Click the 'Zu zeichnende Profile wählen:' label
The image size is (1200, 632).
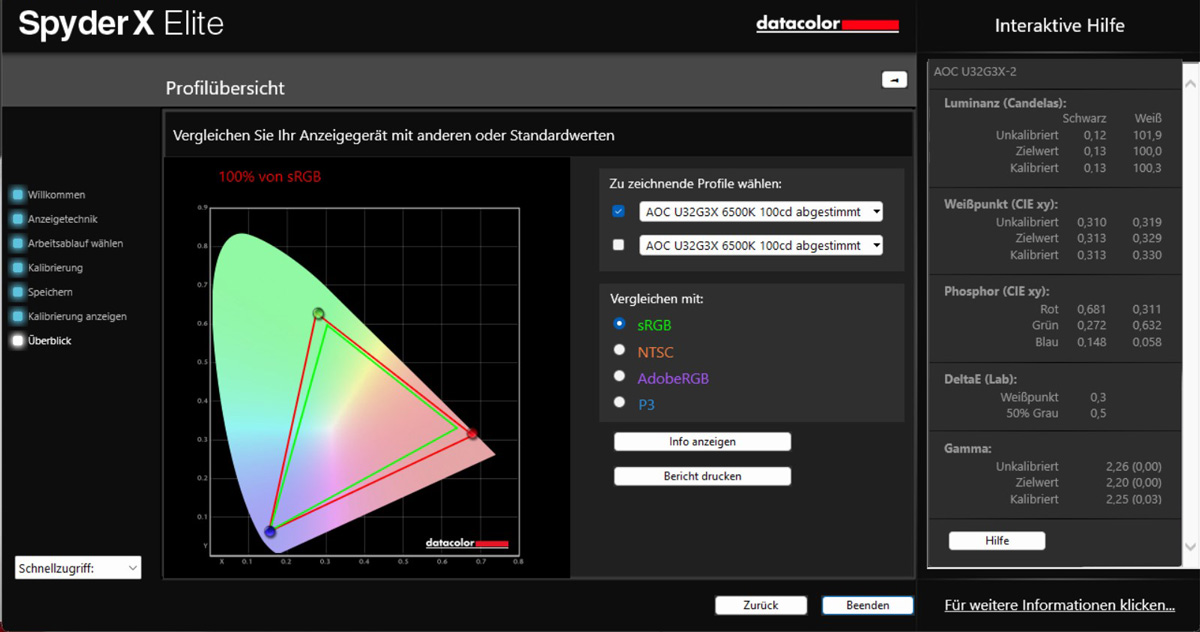pos(696,183)
